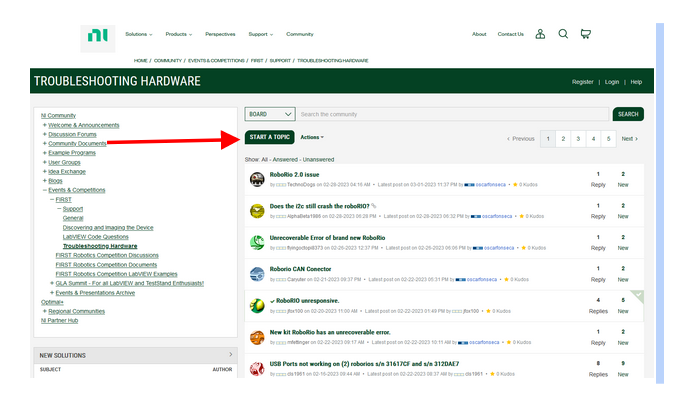Expand the Discussion Forums node
This screenshot has width=699, height=410.
pyautogui.click(x=45, y=134)
